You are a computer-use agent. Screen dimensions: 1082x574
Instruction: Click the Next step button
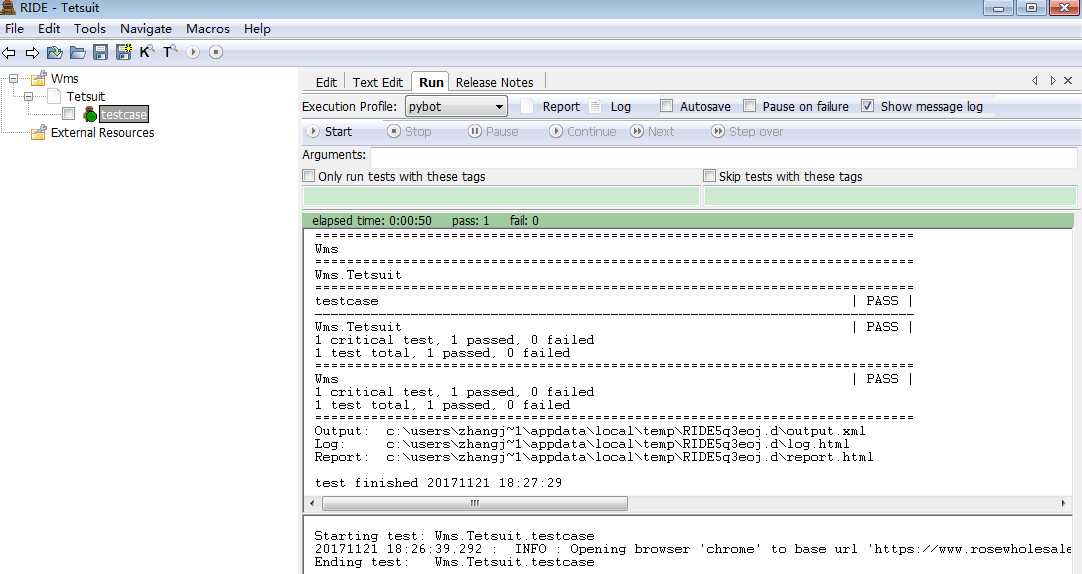(x=652, y=131)
